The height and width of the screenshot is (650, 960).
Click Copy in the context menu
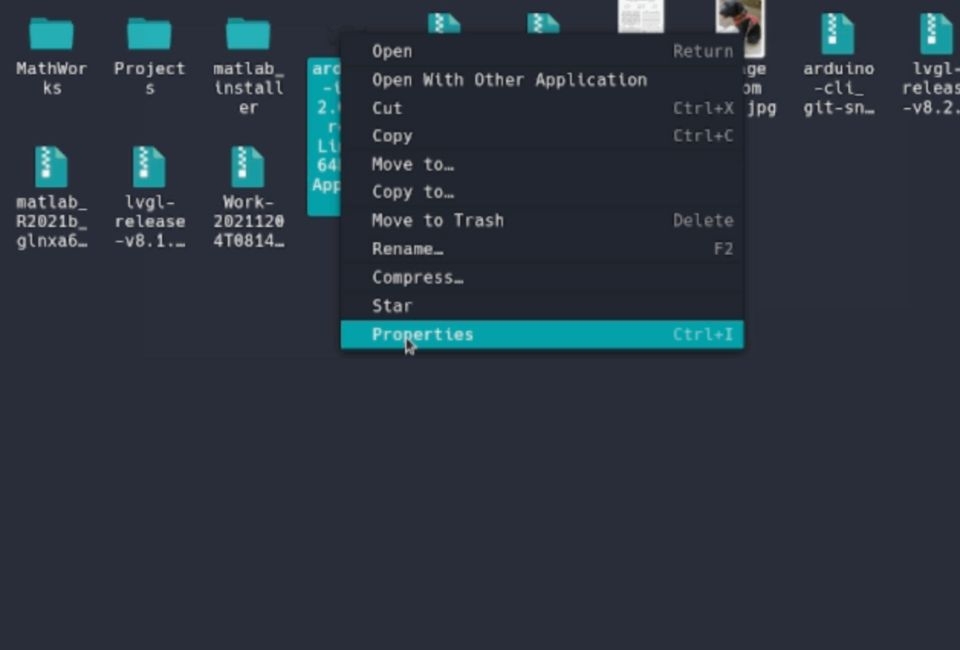[542, 136]
